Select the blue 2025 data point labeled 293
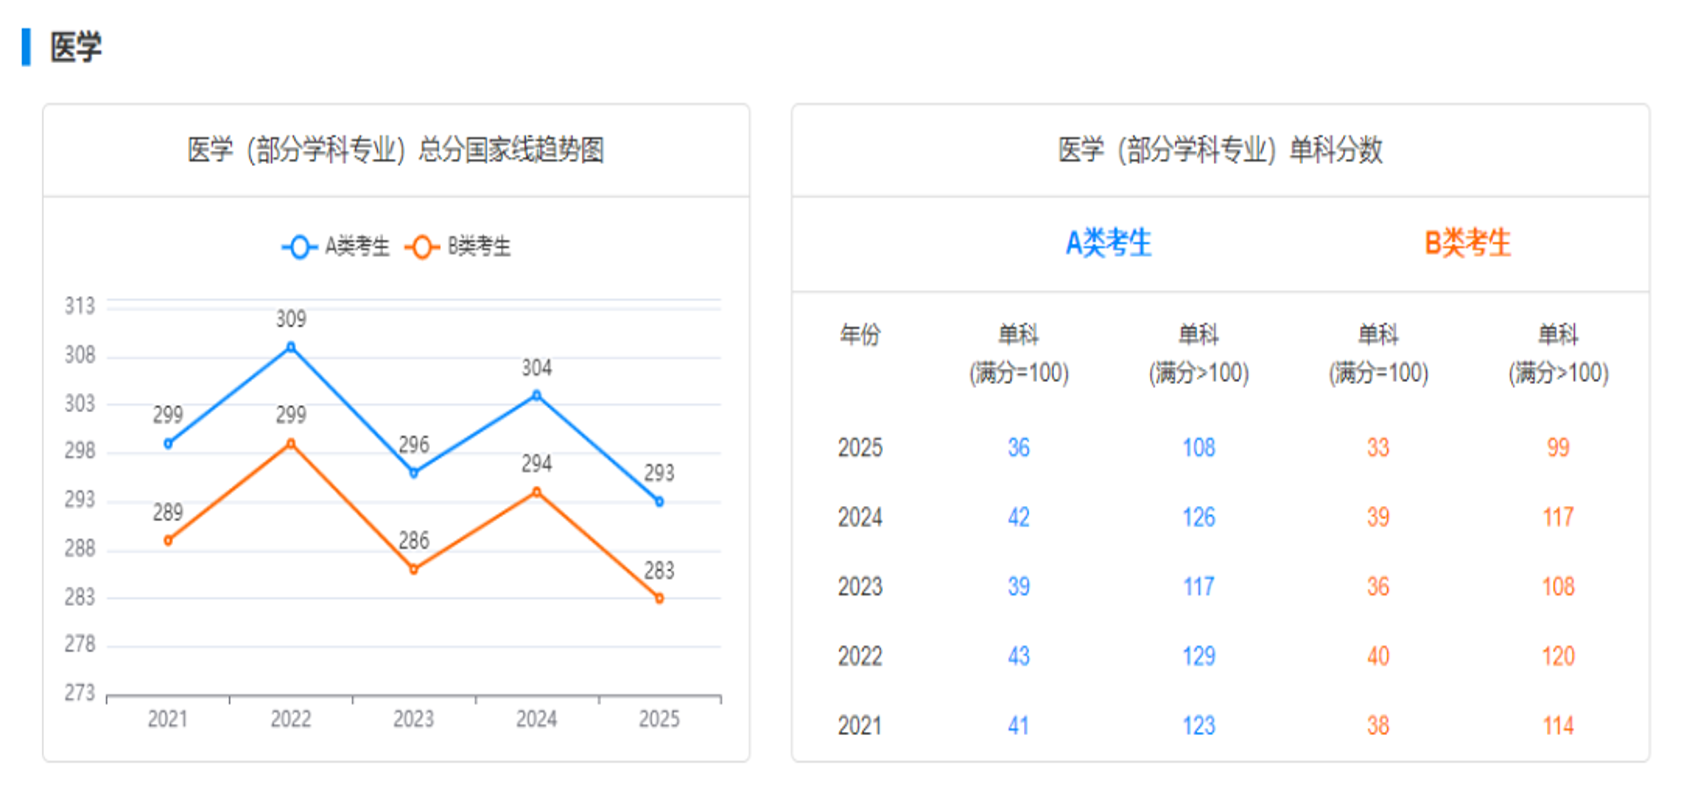This screenshot has width=1682, height=788. (659, 502)
